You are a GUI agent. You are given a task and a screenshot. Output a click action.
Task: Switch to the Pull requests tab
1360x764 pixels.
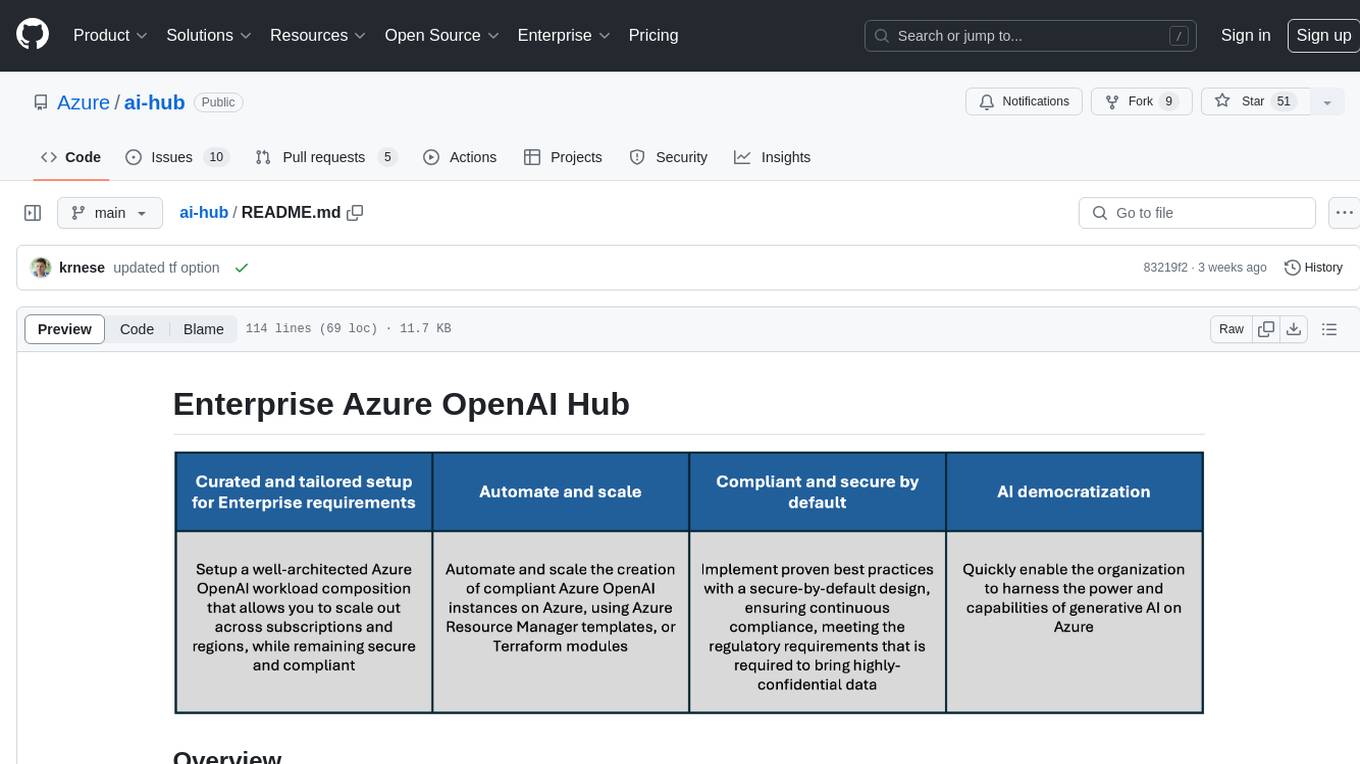[x=326, y=157]
